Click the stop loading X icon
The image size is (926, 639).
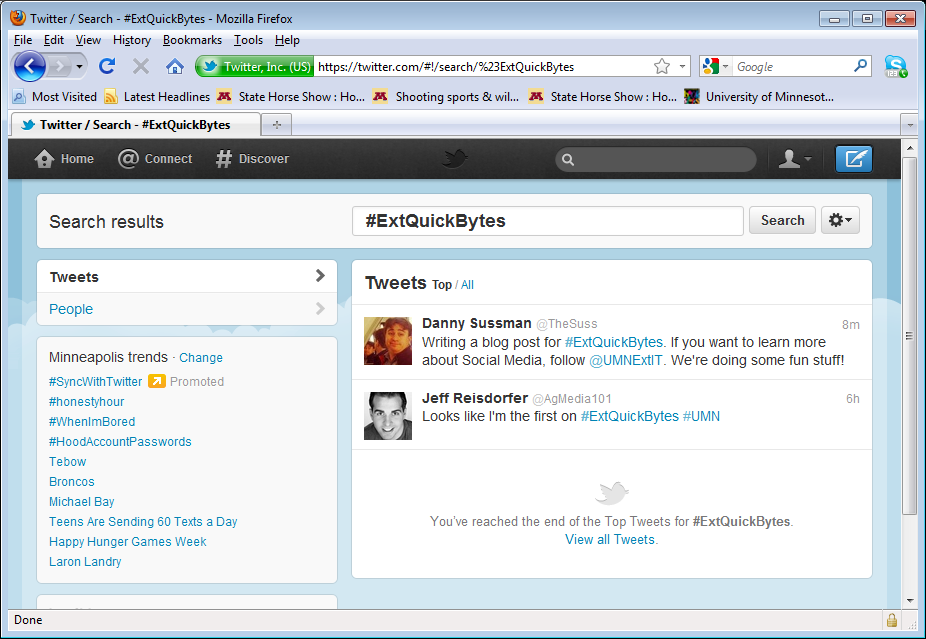coord(141,66)
